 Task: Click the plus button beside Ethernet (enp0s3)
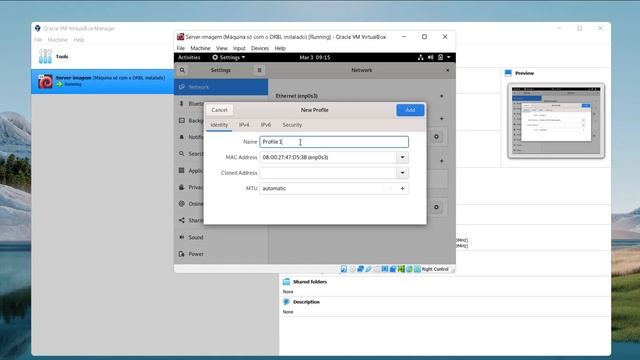point(442,96)
